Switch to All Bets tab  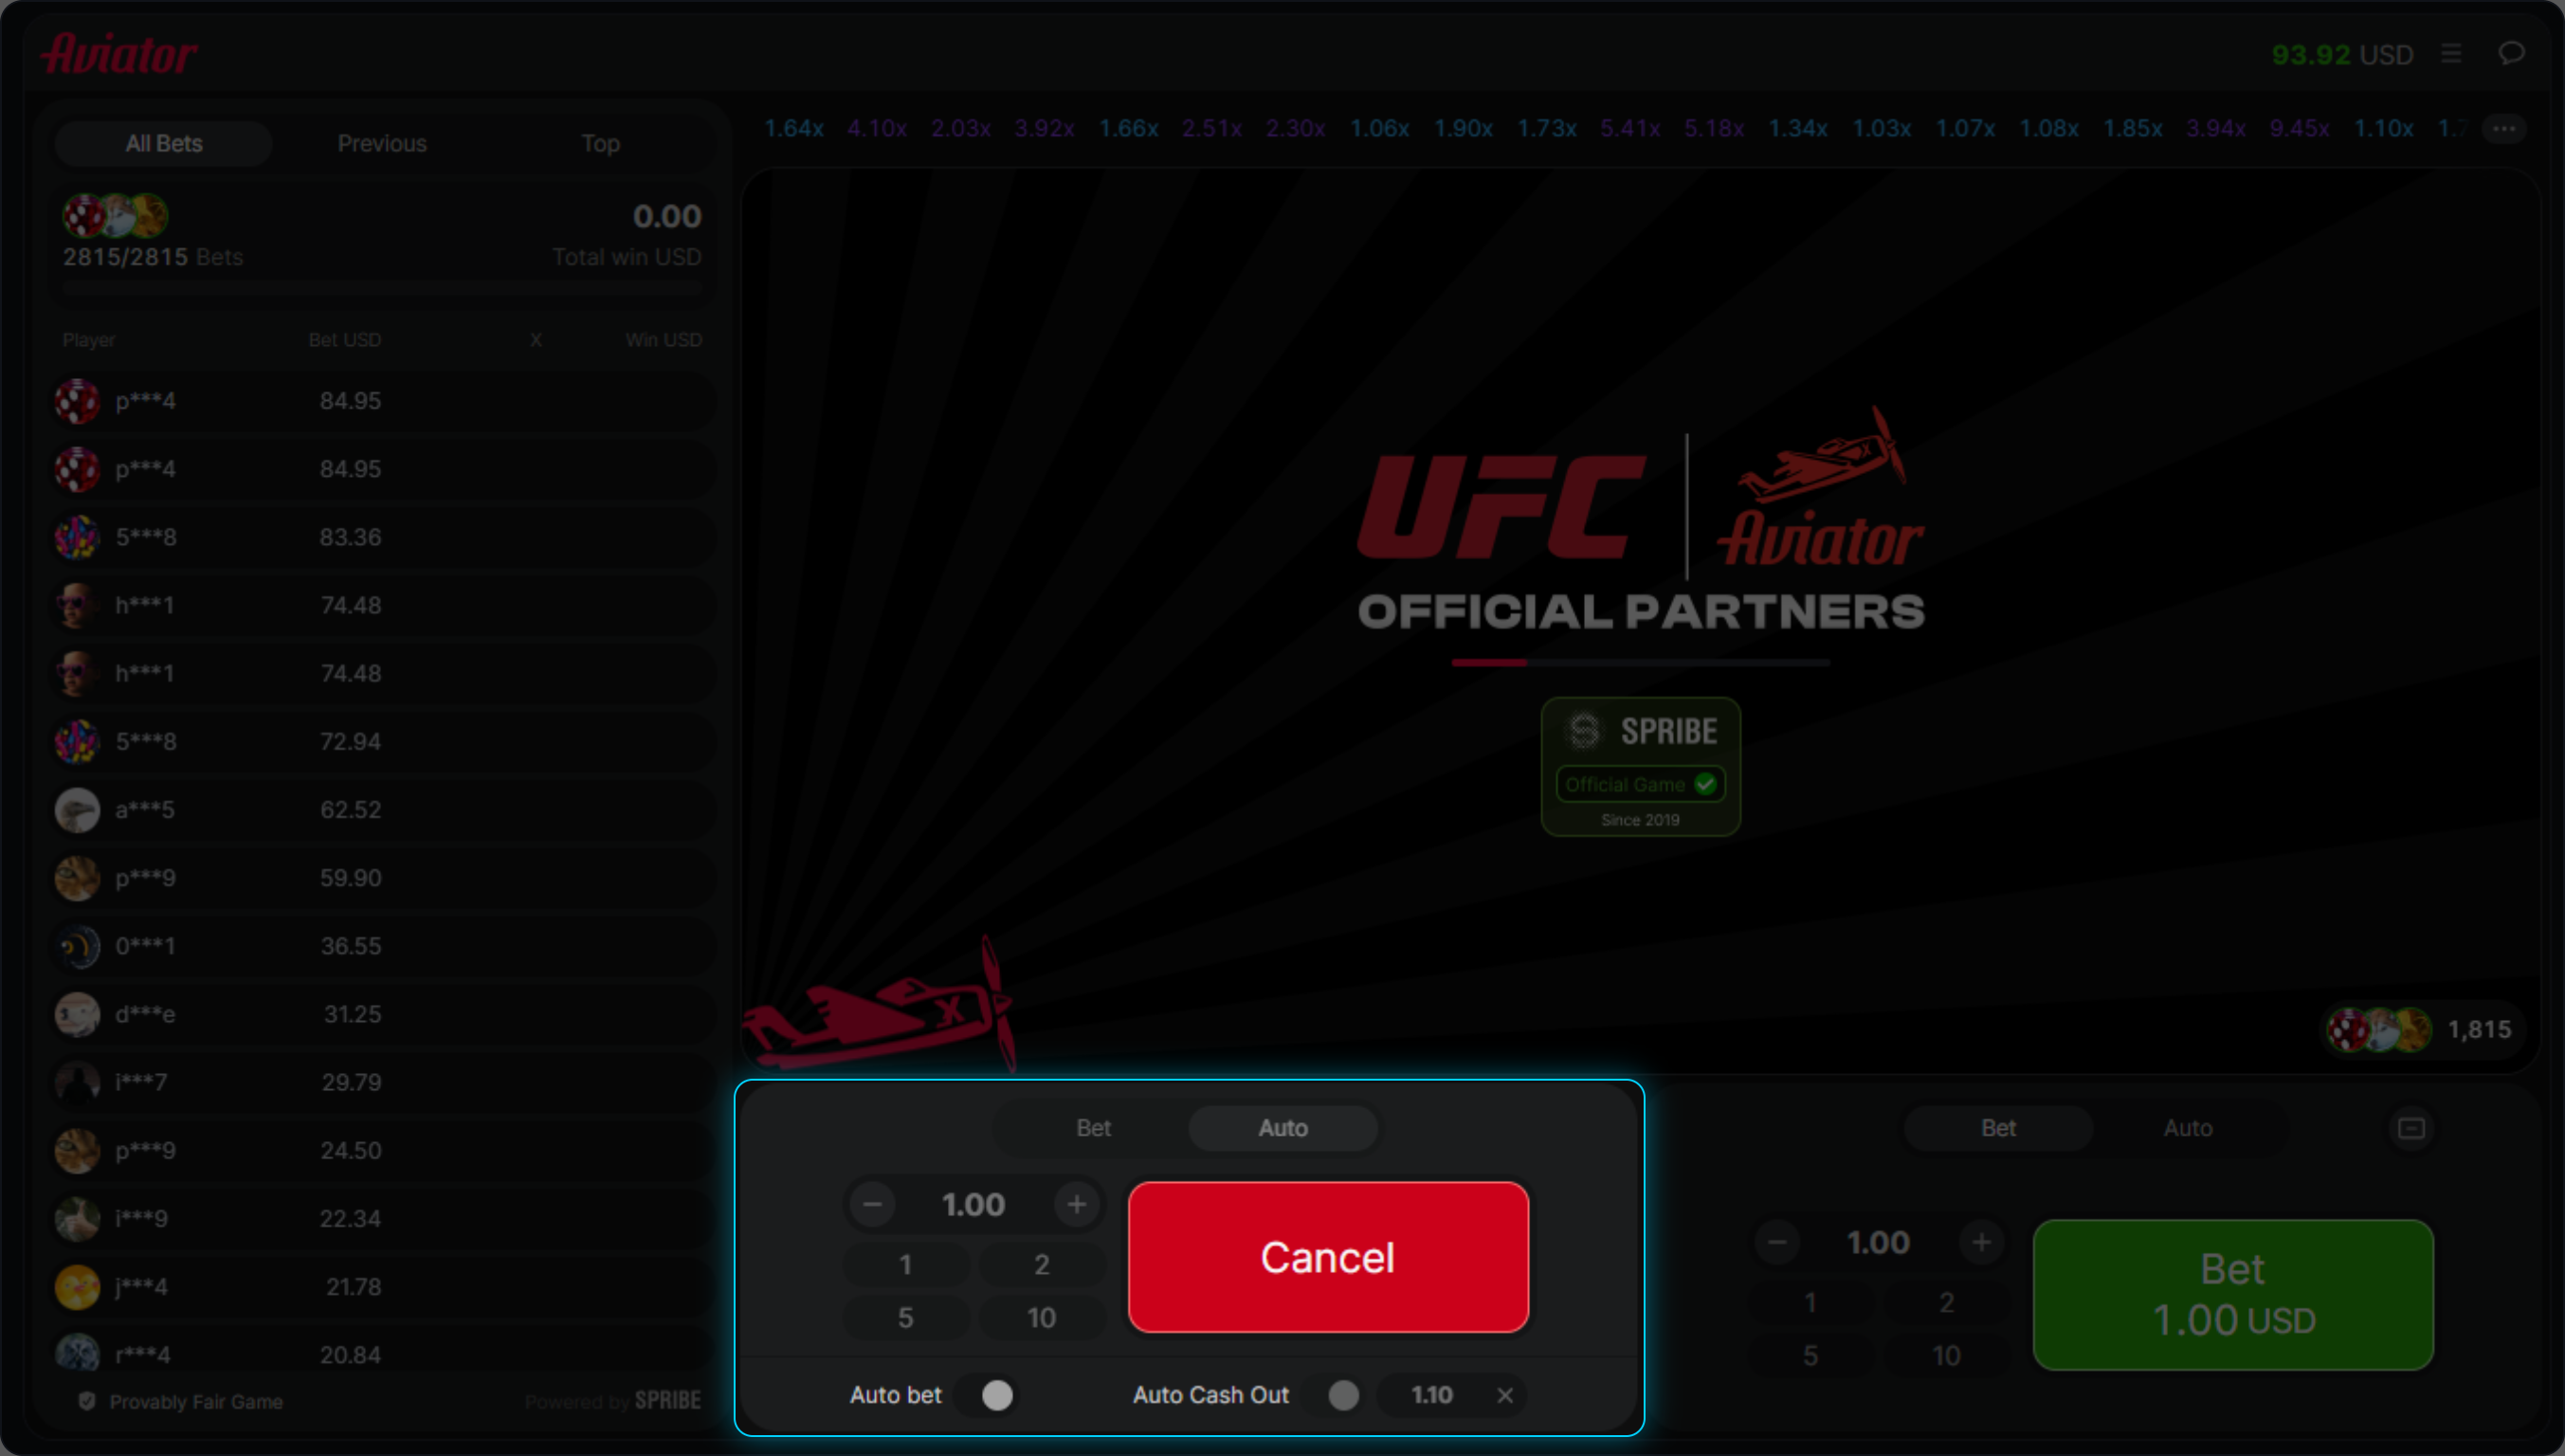(x=164, y=143)
